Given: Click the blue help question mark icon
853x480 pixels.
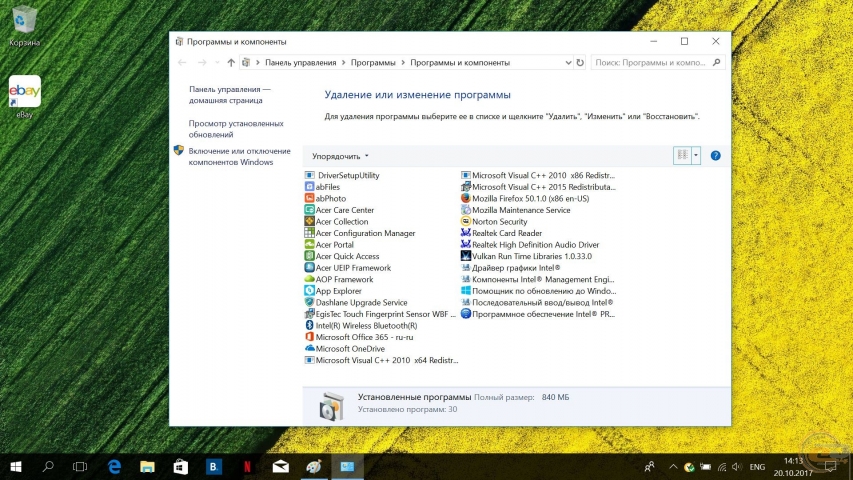Looking at the screenshot, I should pyautogui.click(x=715, y=156).
